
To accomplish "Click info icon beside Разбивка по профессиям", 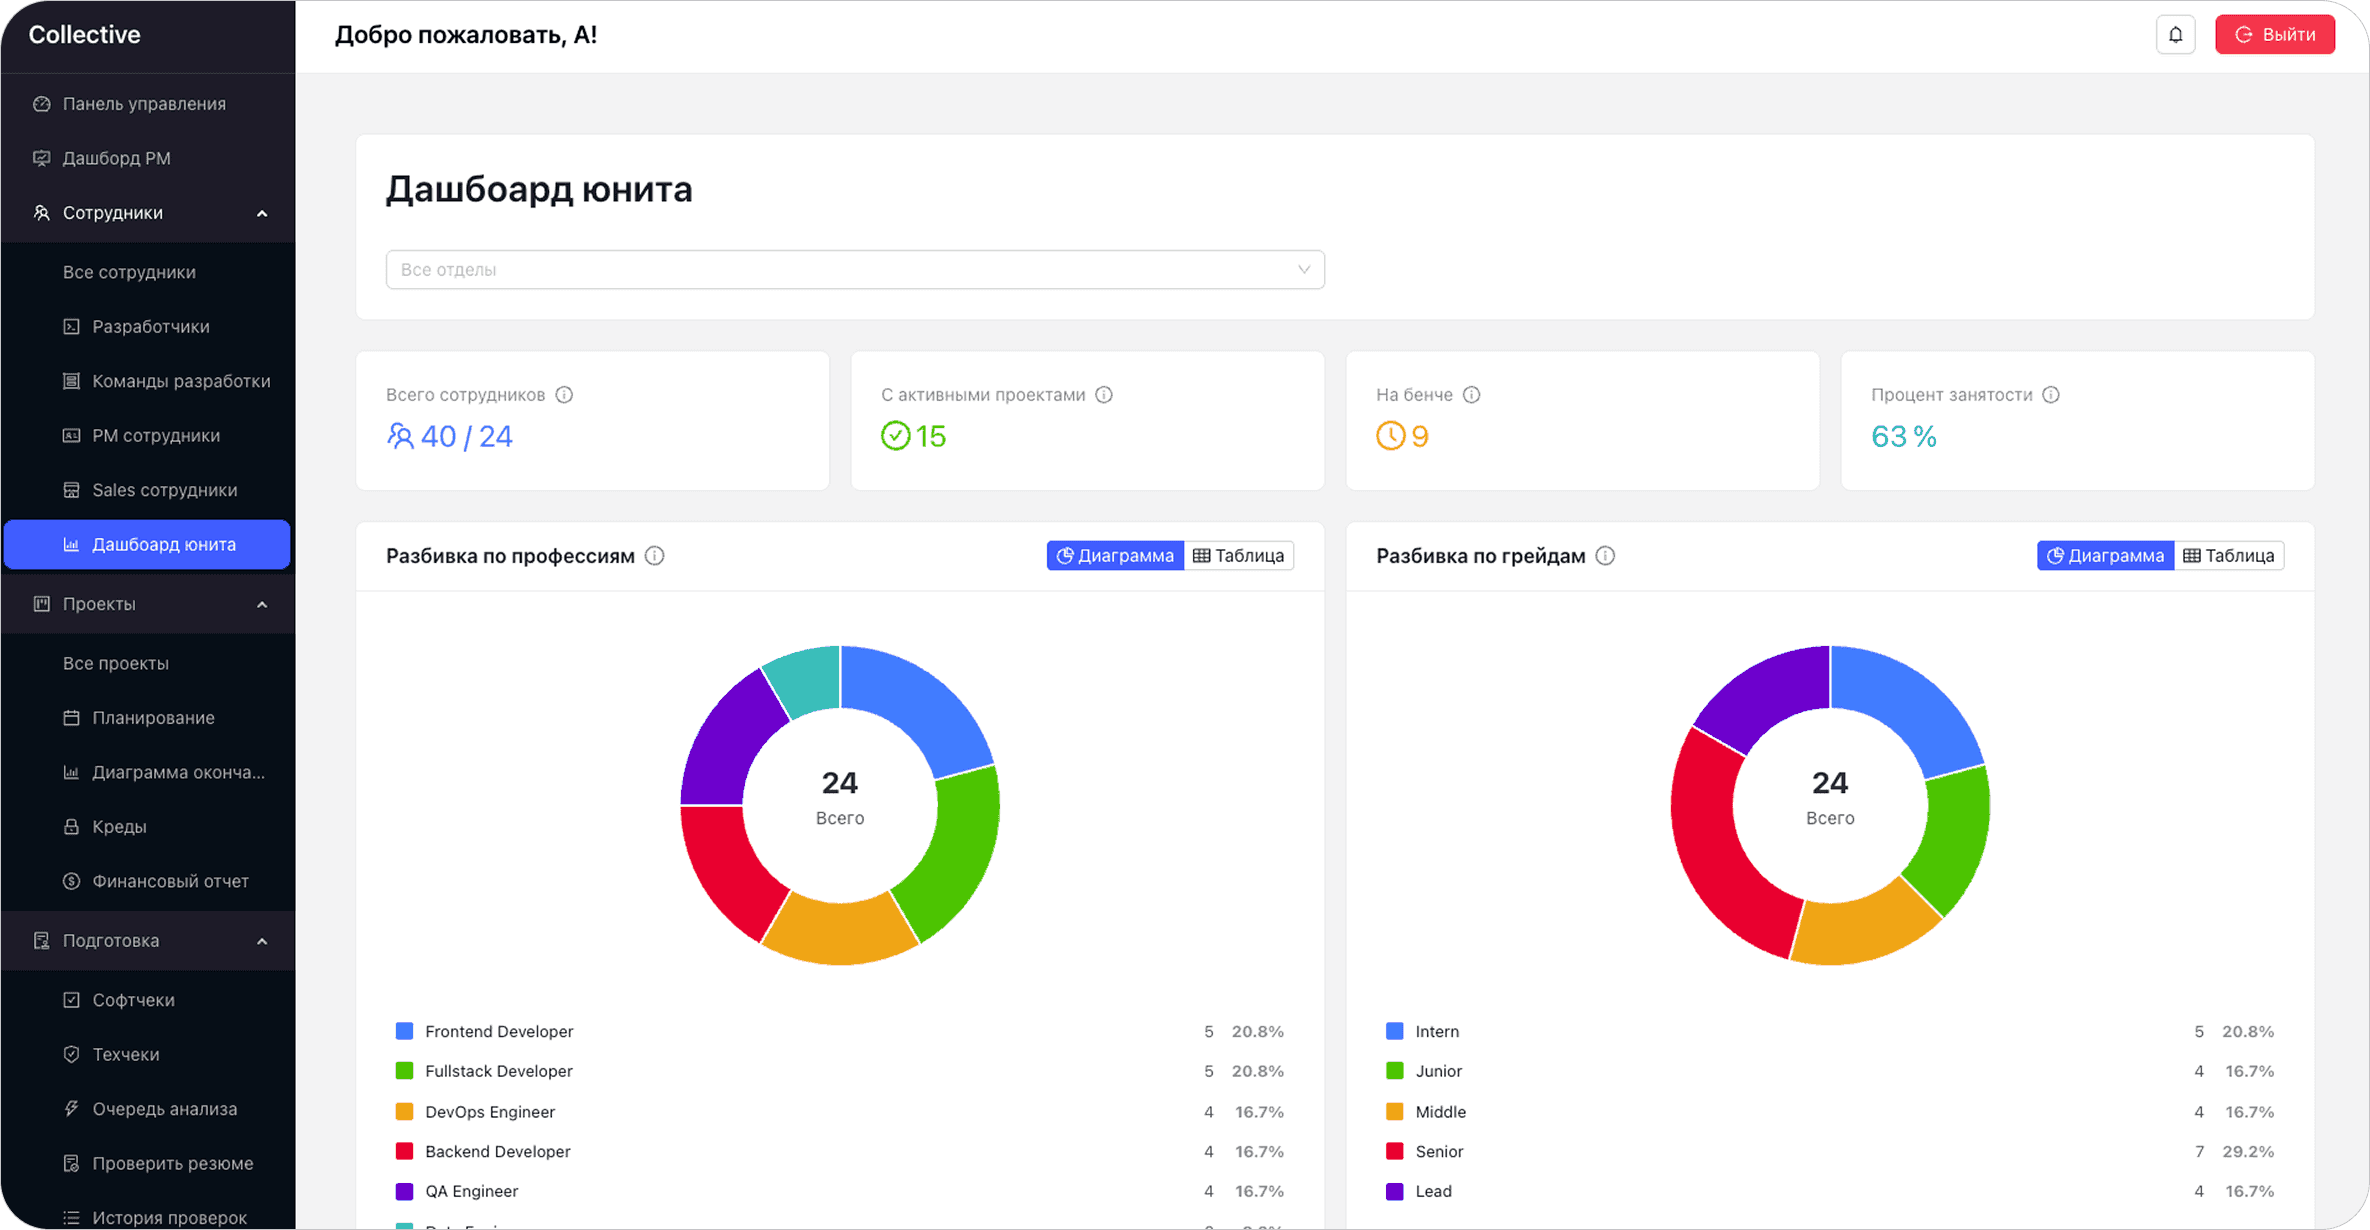I will [x=655, y=556].
